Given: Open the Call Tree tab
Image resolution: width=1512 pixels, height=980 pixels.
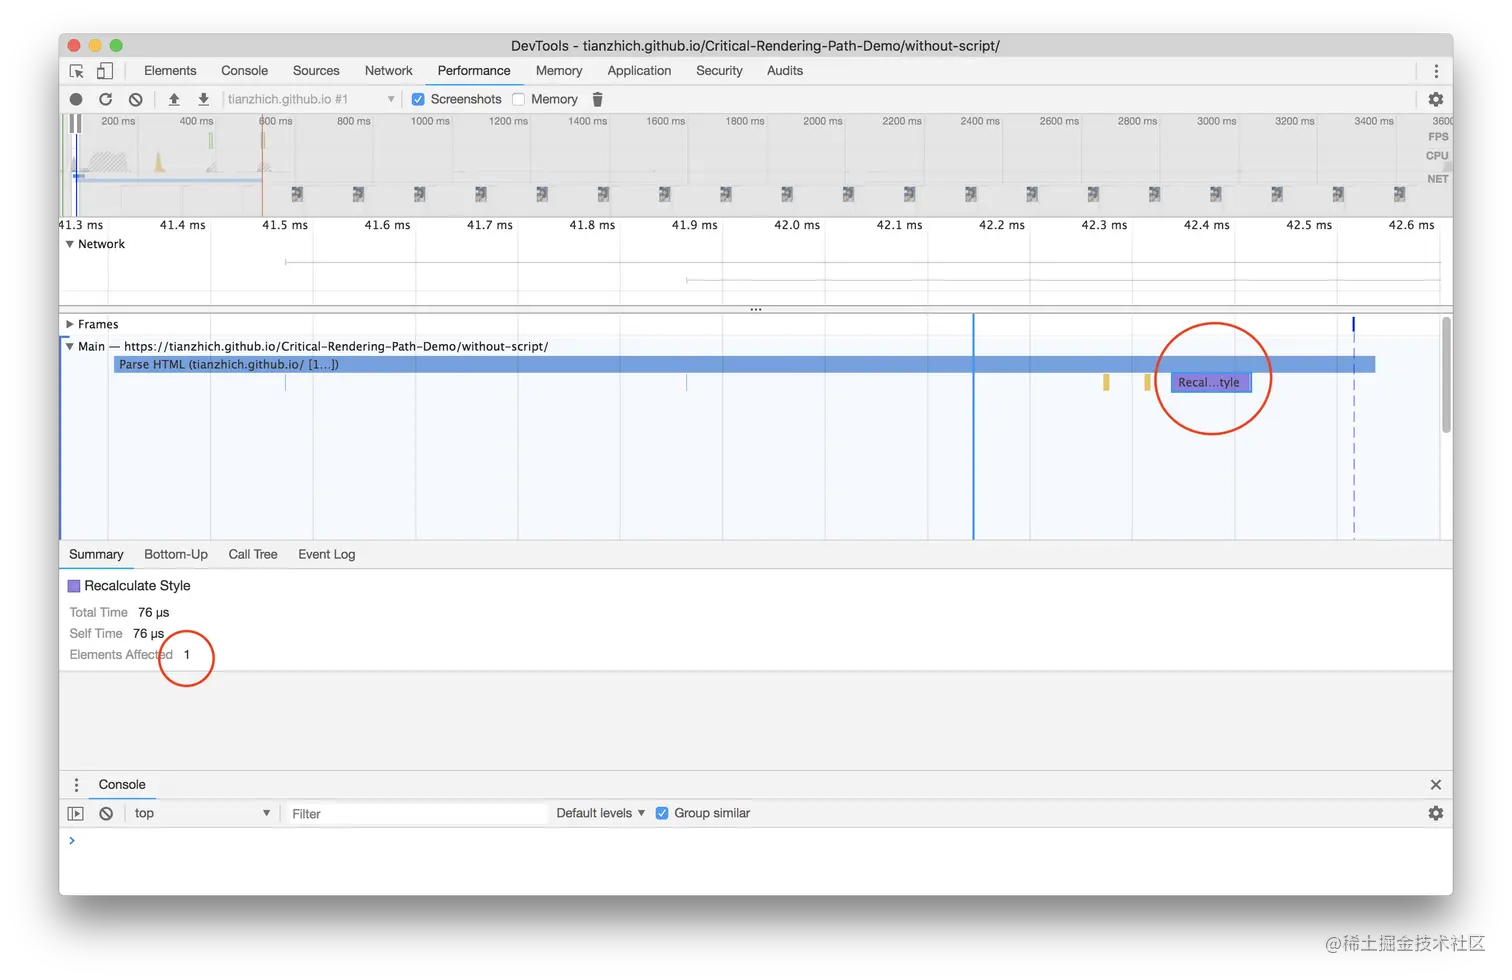Looking at the screenshot, I should pos(253,555).
